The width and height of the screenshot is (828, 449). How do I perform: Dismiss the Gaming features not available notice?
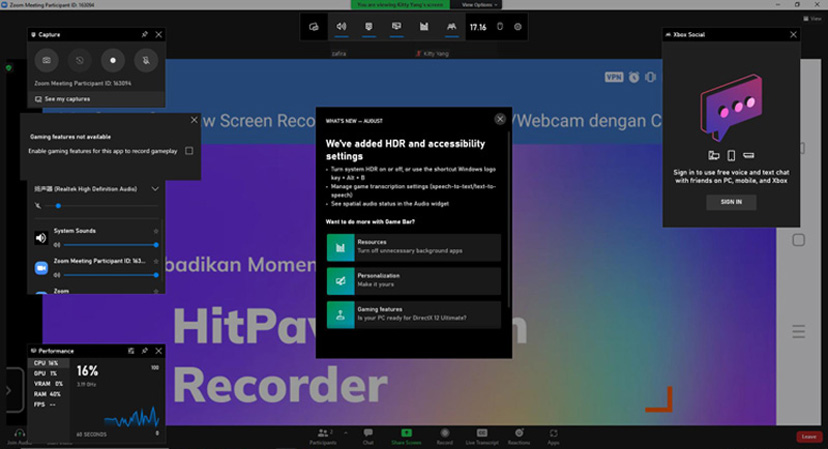(x=194, y=120)
